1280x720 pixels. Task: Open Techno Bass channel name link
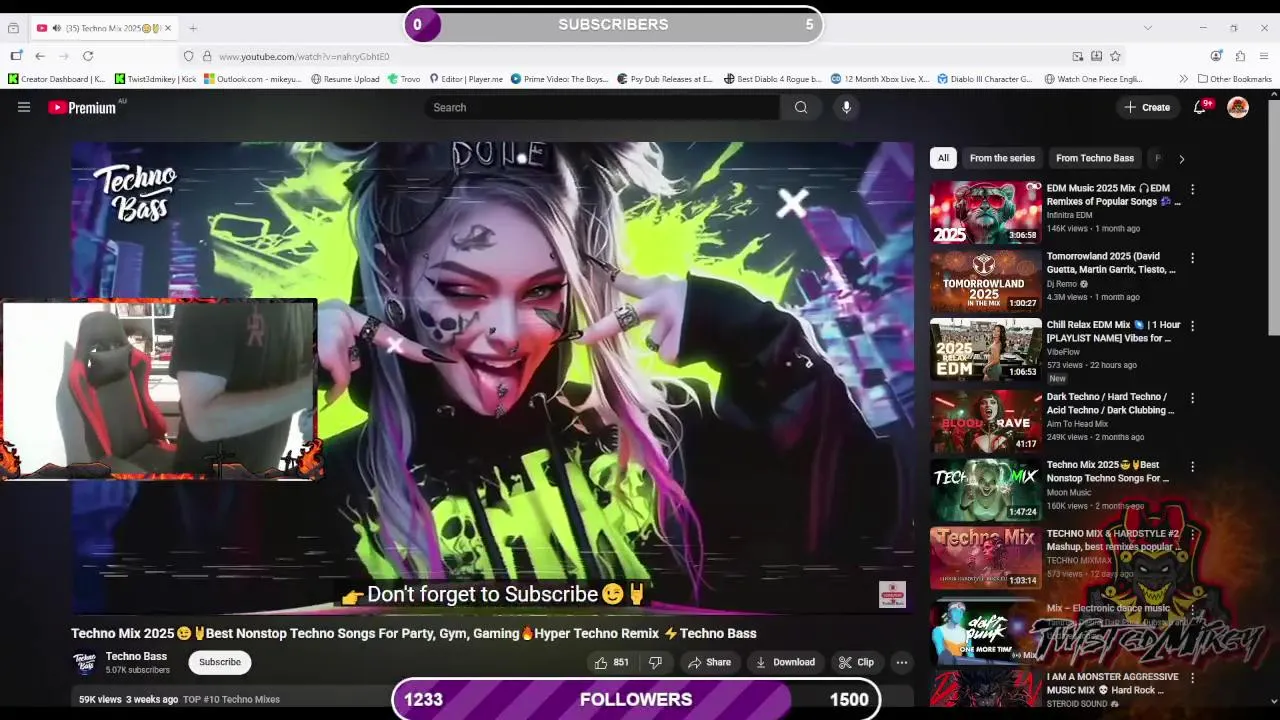coord(136,656)
